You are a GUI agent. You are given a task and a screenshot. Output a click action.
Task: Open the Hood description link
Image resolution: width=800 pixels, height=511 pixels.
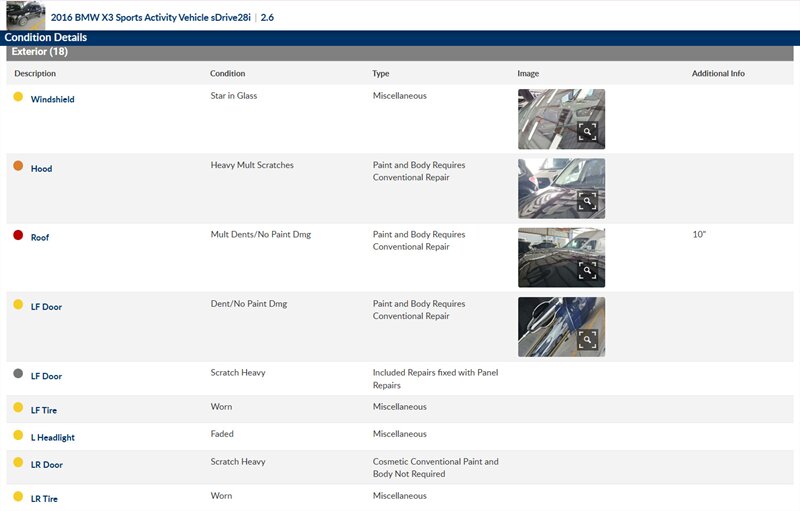[x=41, y=169]
